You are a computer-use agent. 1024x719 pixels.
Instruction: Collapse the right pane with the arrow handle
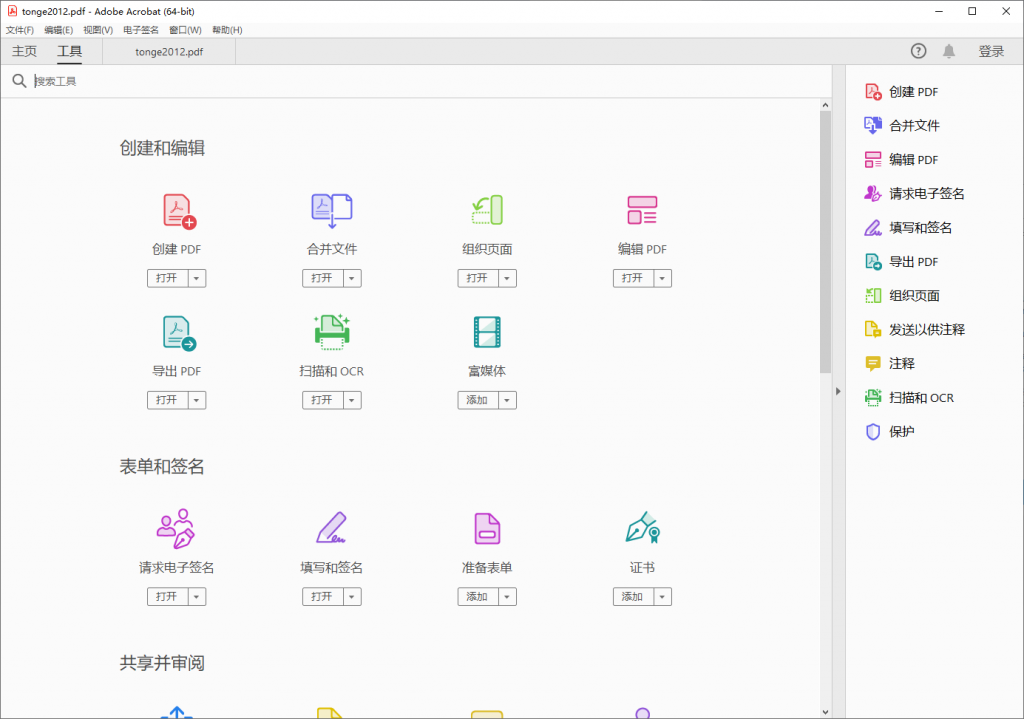(838, 391)
